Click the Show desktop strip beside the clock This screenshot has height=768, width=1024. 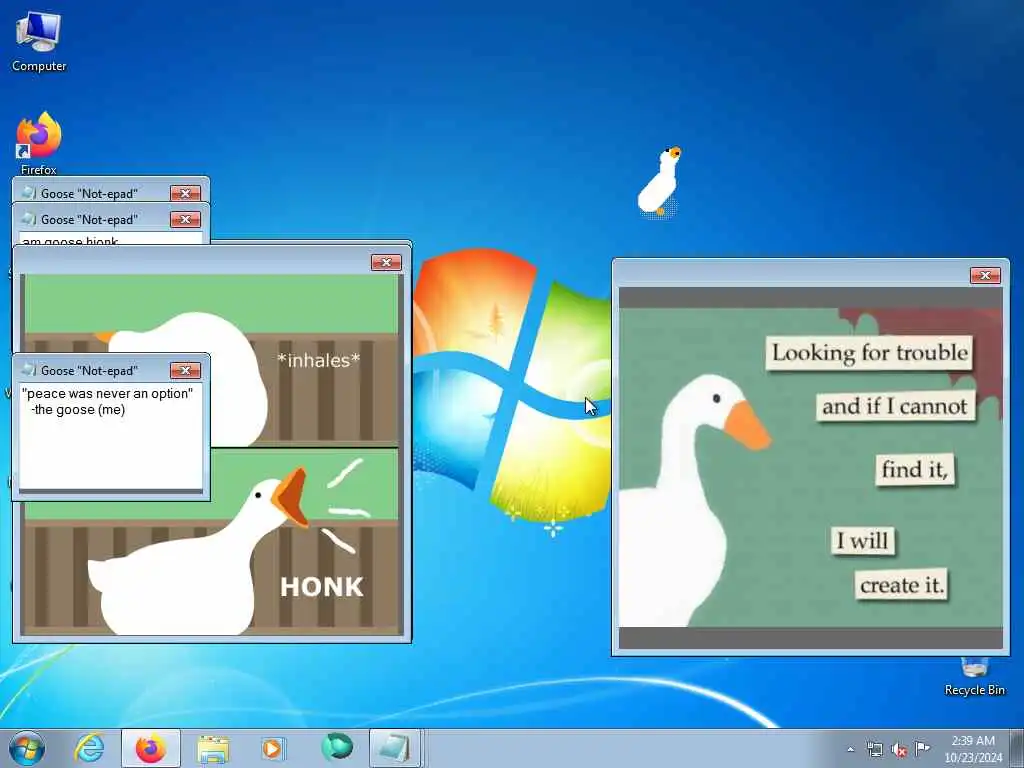1017,748
